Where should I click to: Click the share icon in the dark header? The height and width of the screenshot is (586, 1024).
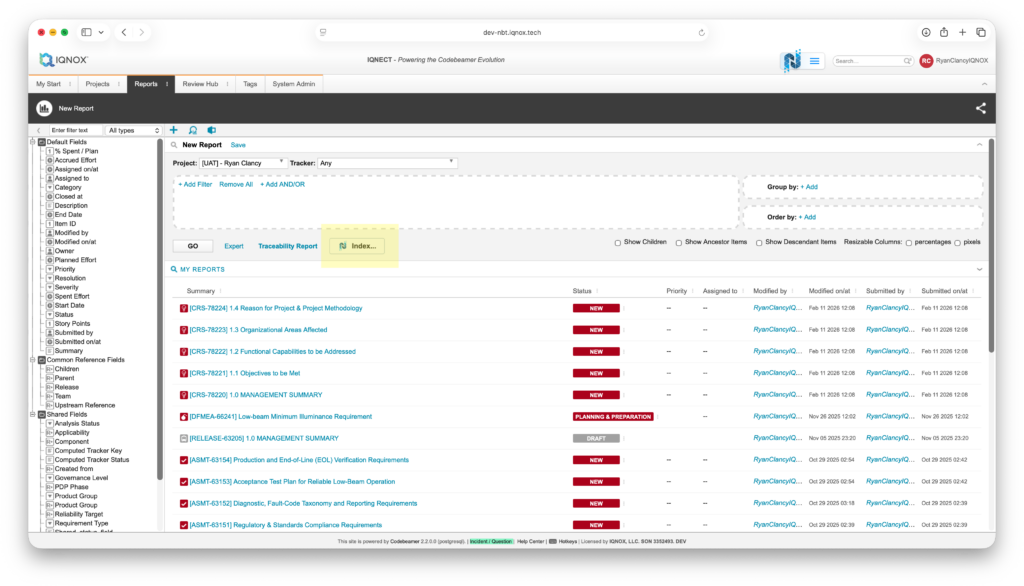point(980,108)
